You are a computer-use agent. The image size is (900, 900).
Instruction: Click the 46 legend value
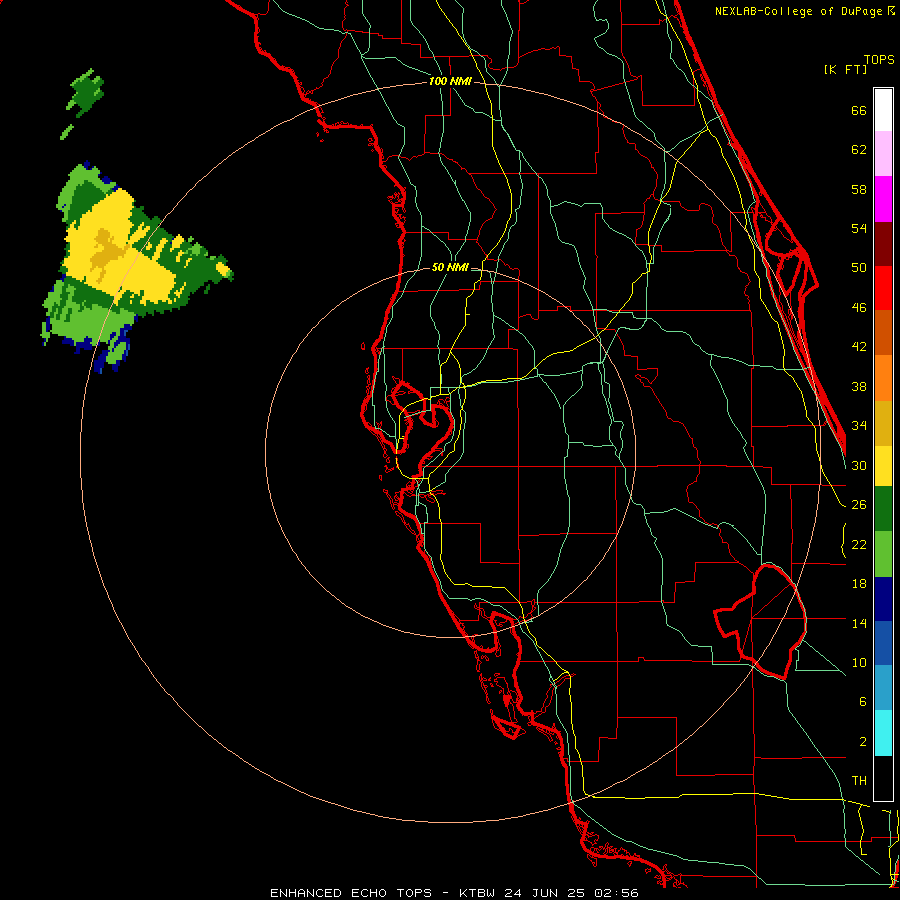[x=859, y=308]
